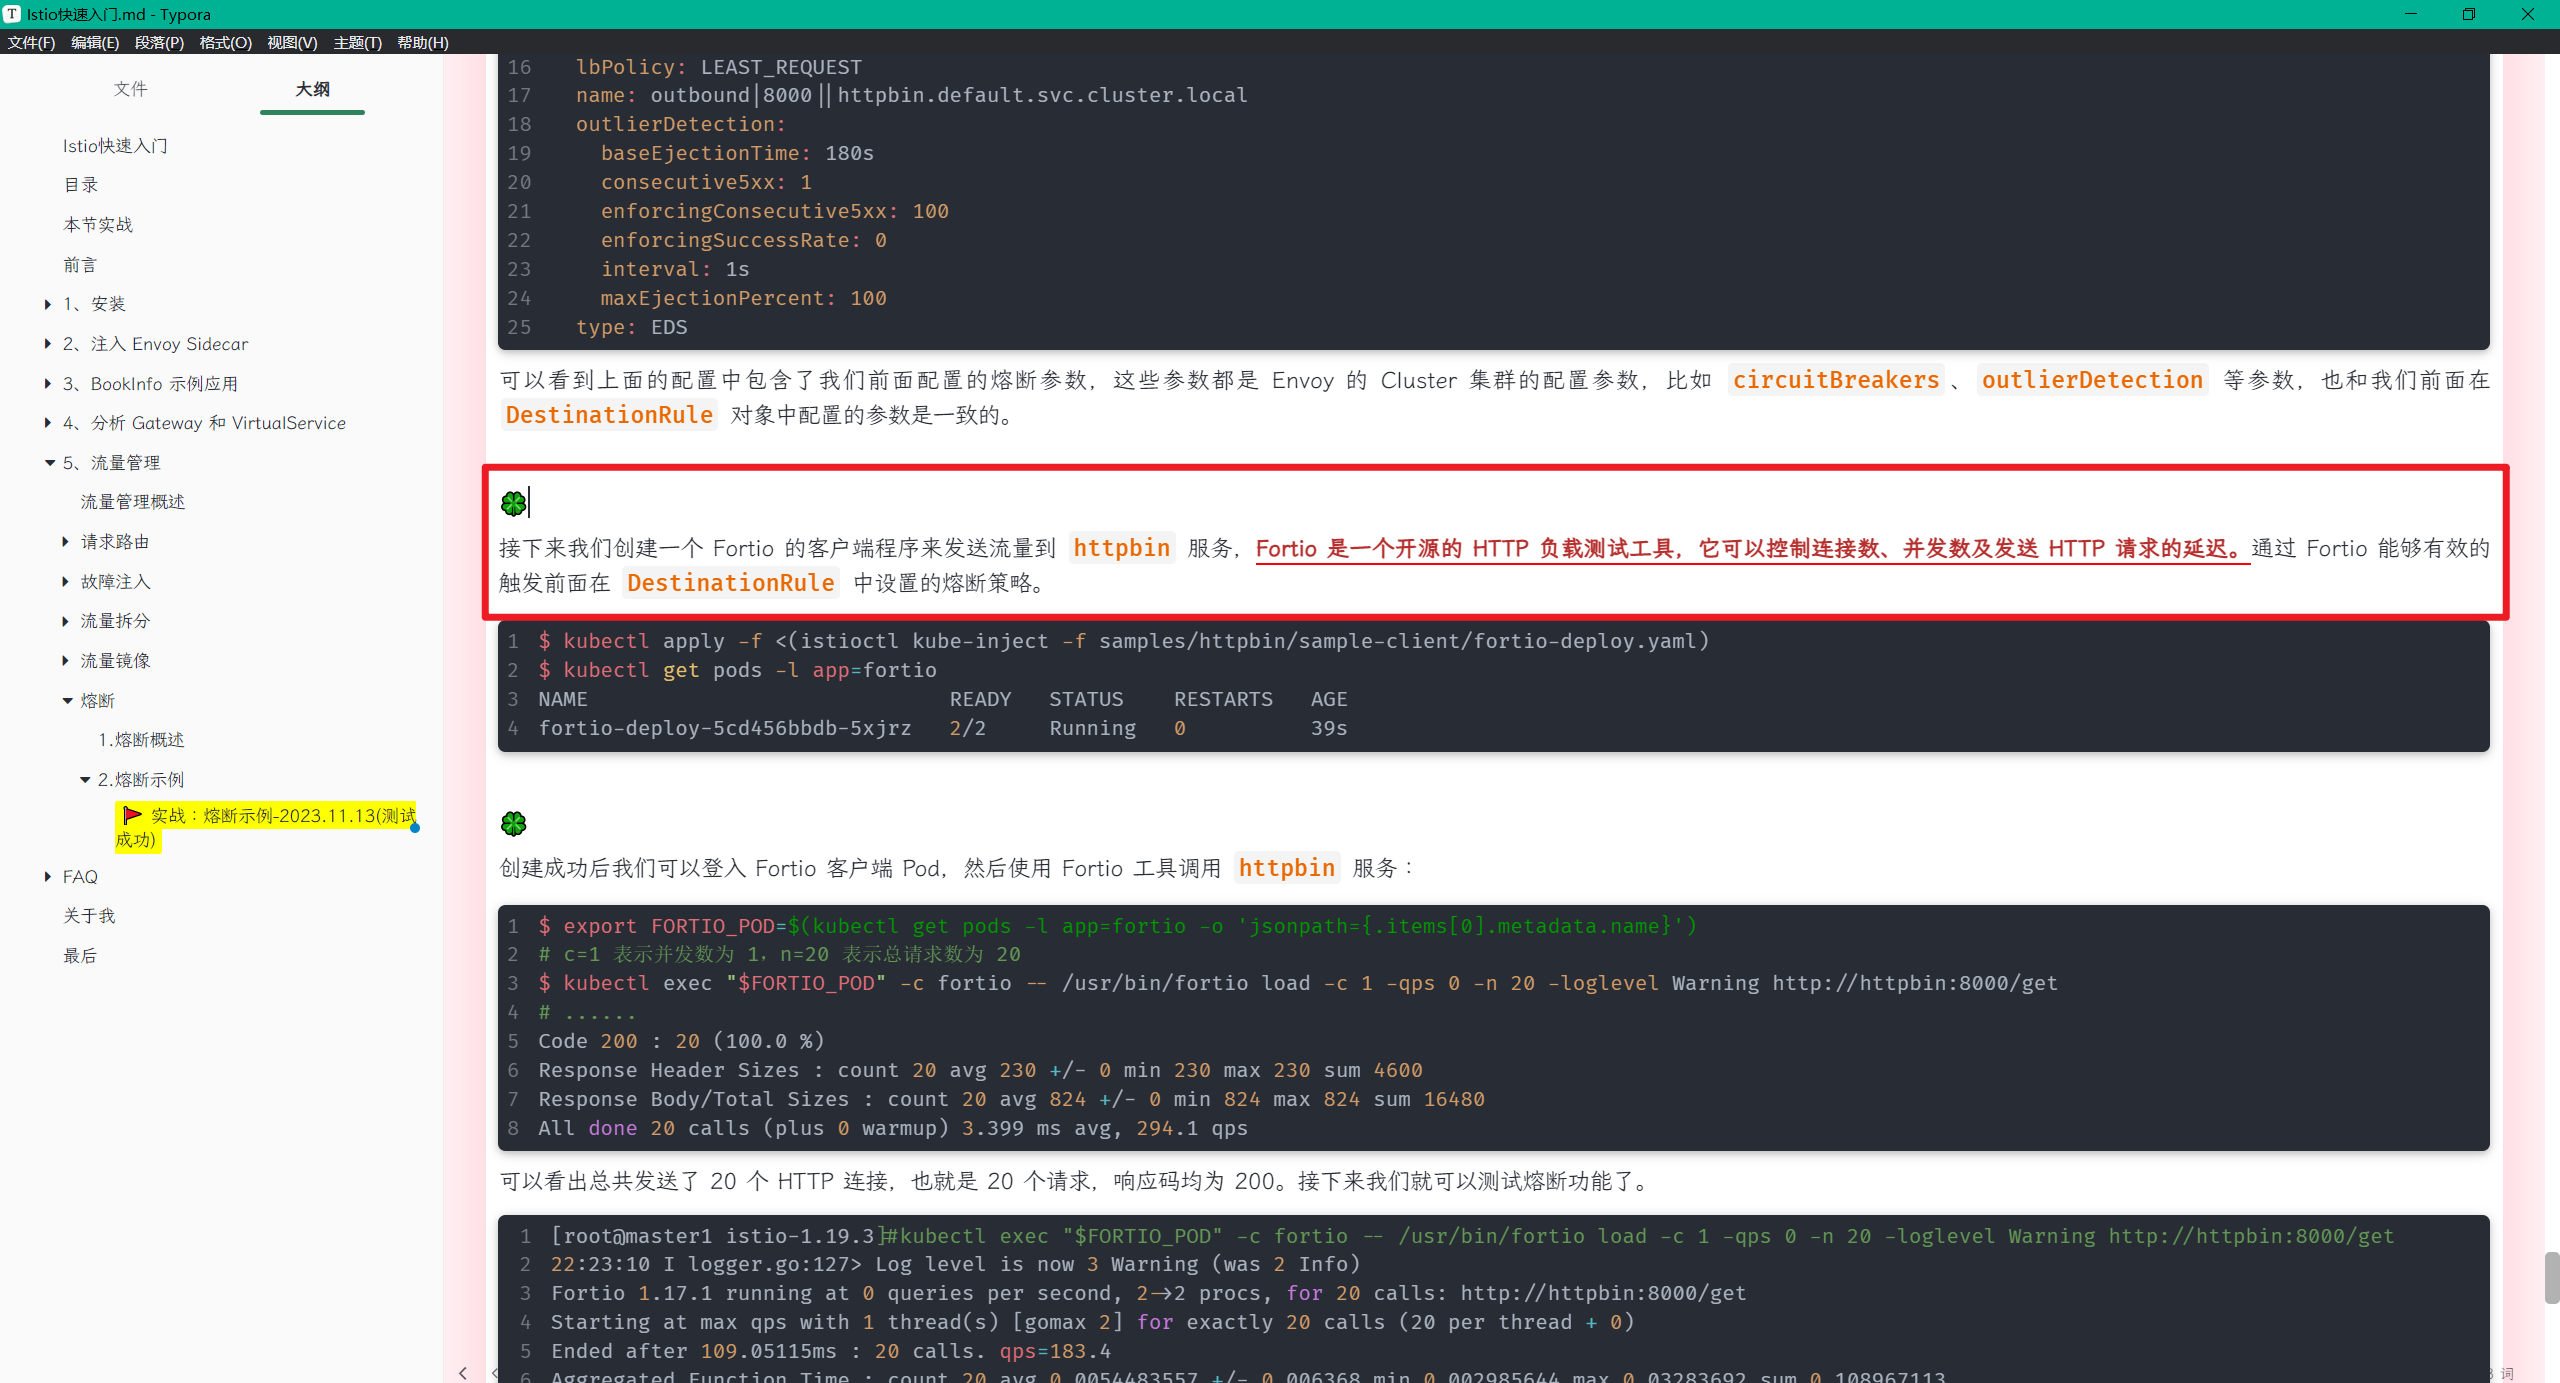Expand the 流量拆分 arrow

point(66,621)
